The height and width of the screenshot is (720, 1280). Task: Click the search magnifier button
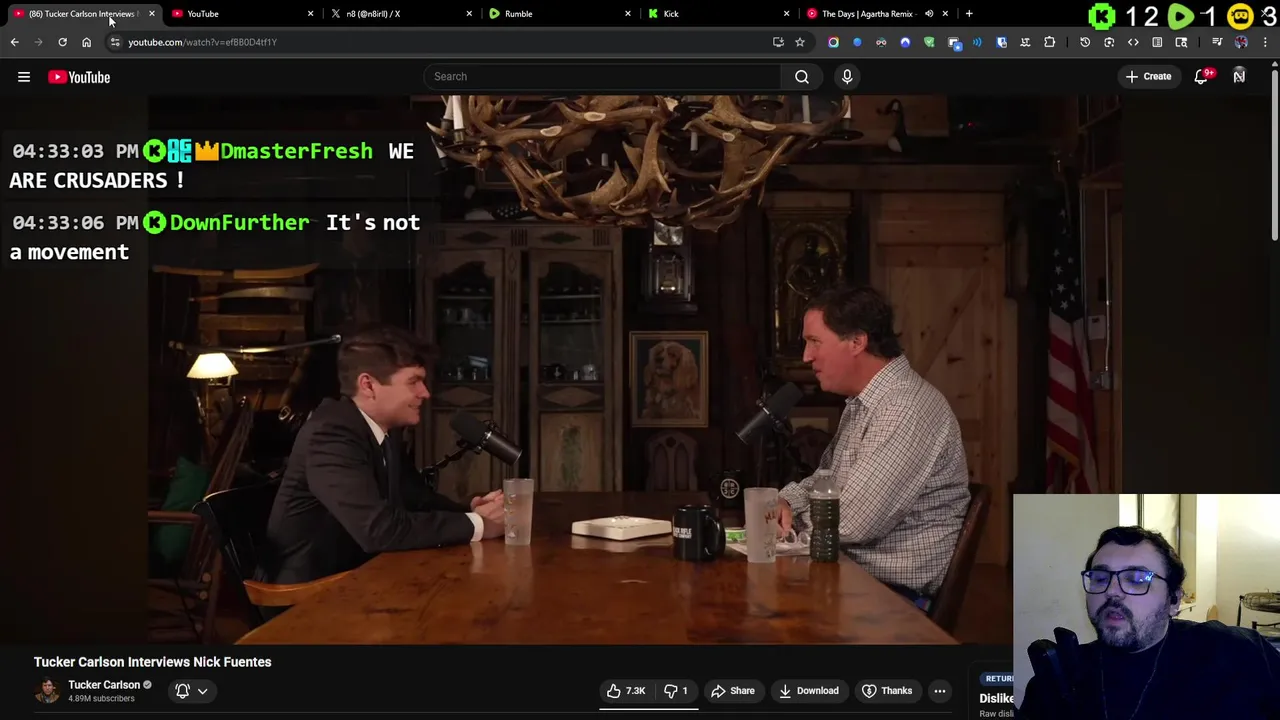(x=802, y=77)
